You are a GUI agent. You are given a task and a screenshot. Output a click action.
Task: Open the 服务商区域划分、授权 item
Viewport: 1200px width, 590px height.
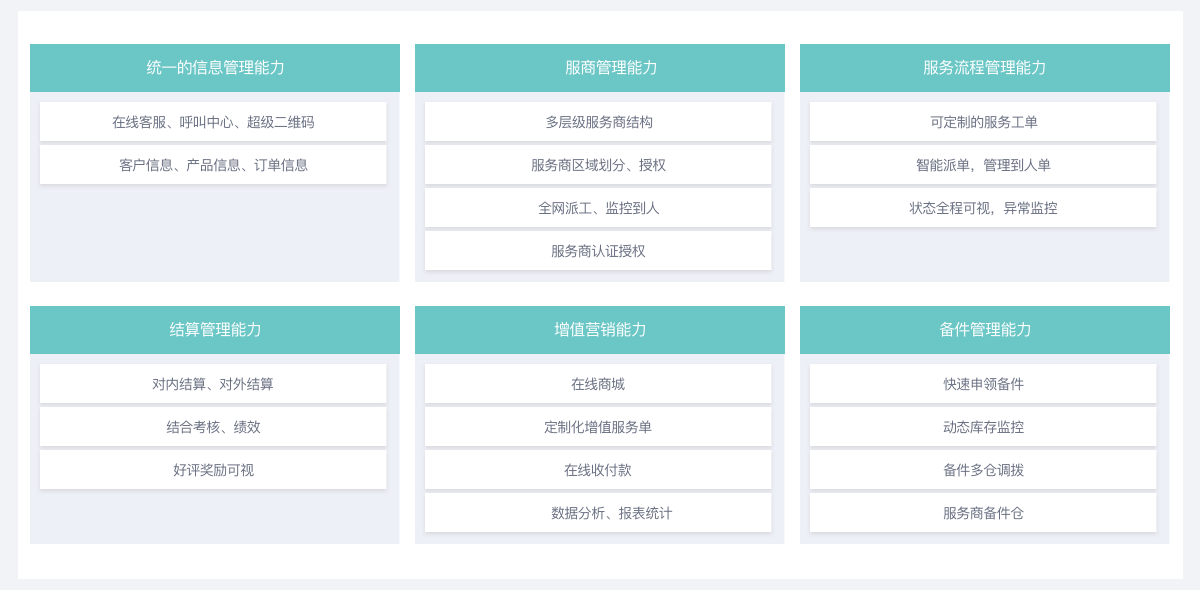pyautogui.click(x=598, y=165)
